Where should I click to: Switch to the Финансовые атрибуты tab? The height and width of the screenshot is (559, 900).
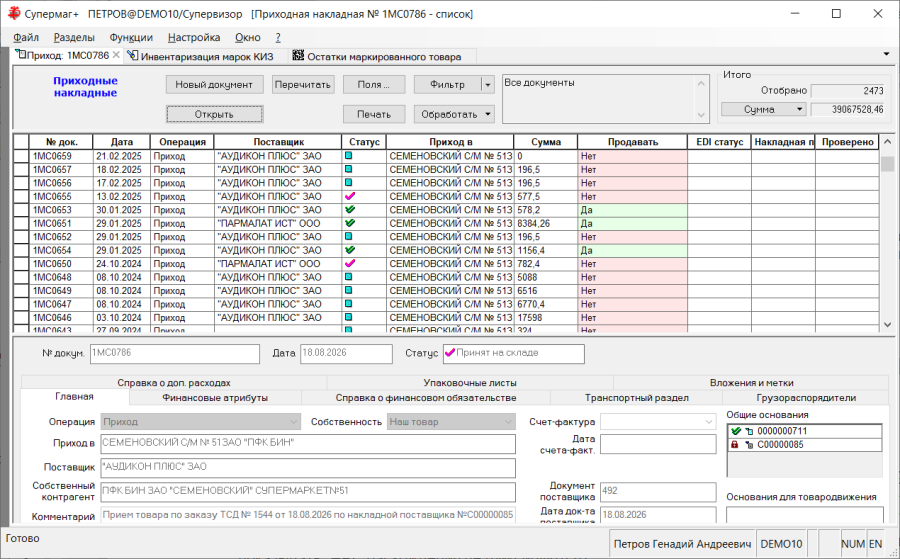[215, 398]
